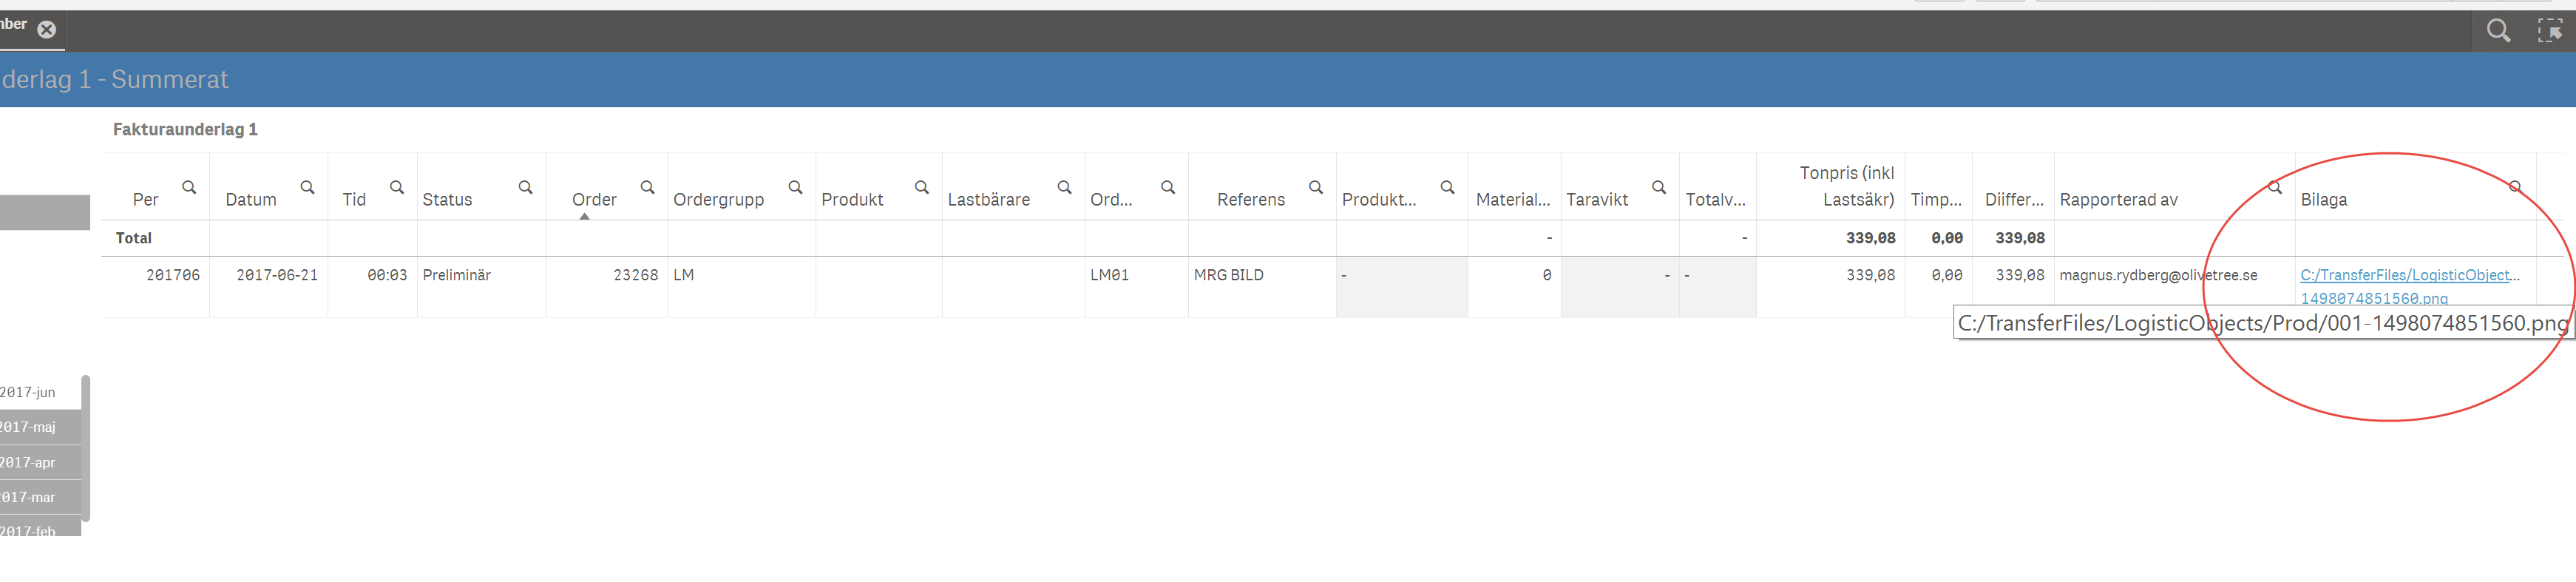Close the selection tab with the X icon
The width and height of the screenshot is (2576, 582).
(x=47, y=30)
